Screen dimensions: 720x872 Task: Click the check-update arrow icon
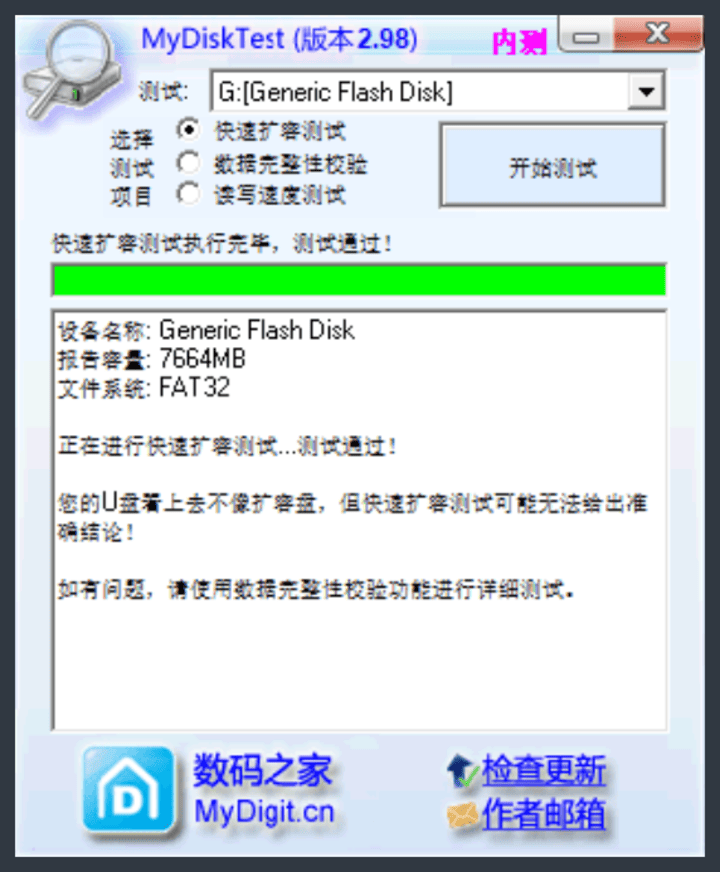coord(461,771)
